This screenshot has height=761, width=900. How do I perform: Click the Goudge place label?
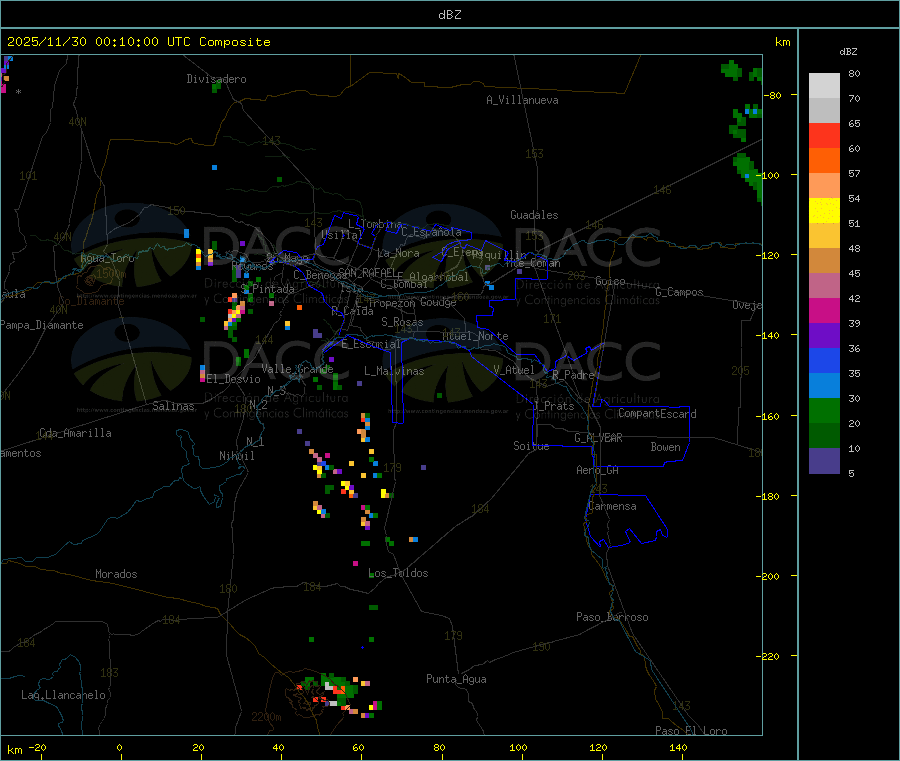pos(438,302)
